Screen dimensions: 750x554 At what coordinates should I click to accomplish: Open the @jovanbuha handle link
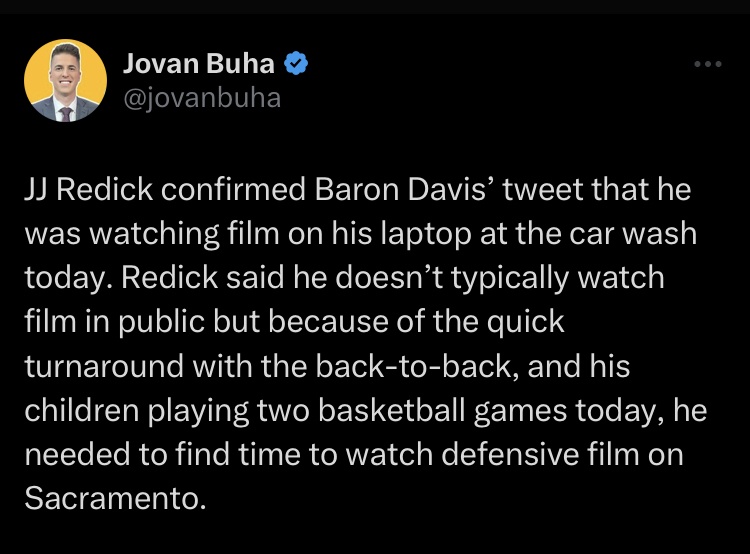(202, 98)
